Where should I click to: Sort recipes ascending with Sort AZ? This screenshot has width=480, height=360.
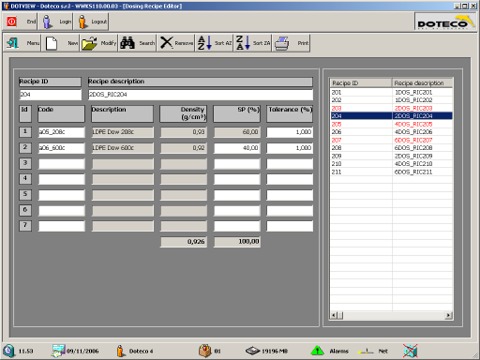(205, 43)
